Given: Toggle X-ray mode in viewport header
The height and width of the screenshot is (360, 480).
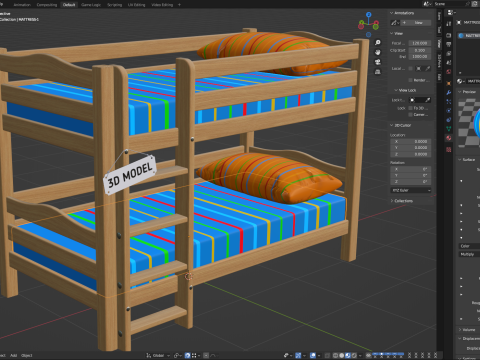Looking at the screenshot, I should pyautogui.click(x=327, y=355).
